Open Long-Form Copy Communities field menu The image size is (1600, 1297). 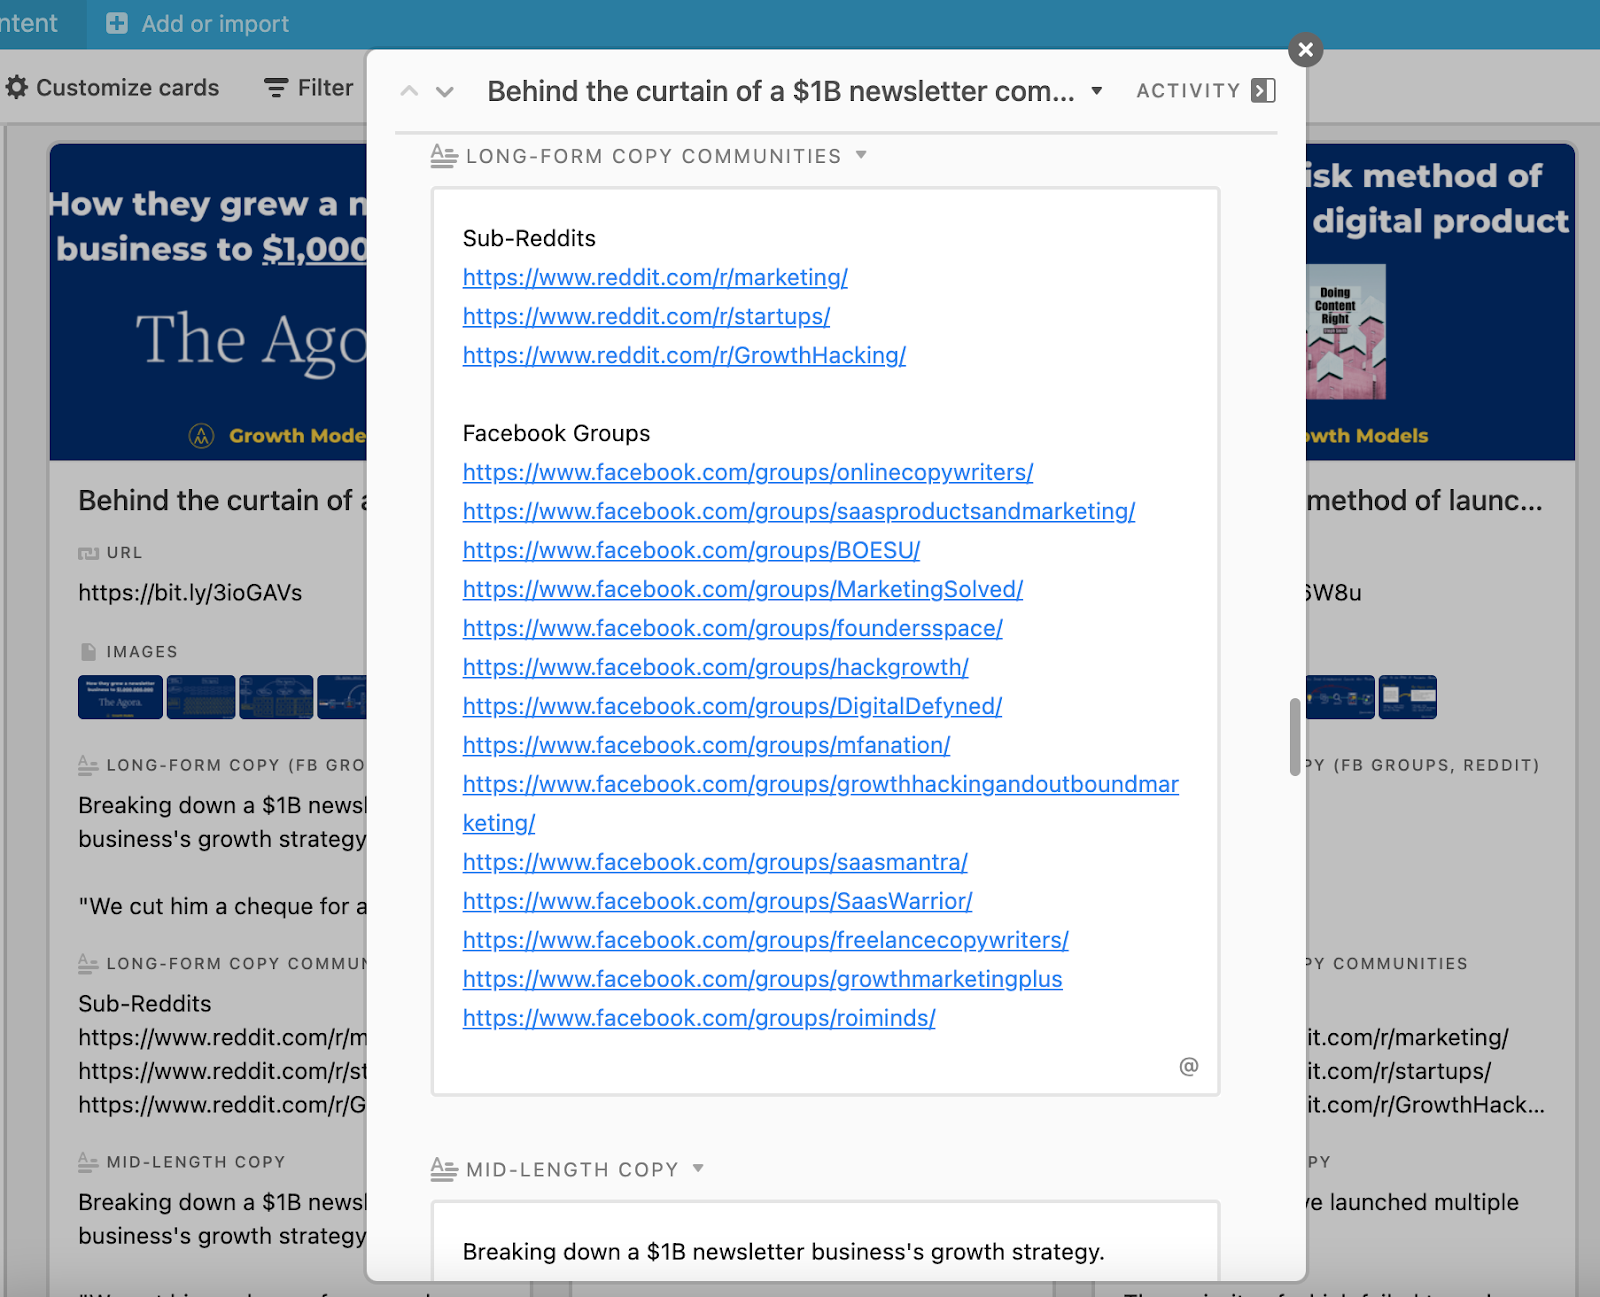(861, 155)
